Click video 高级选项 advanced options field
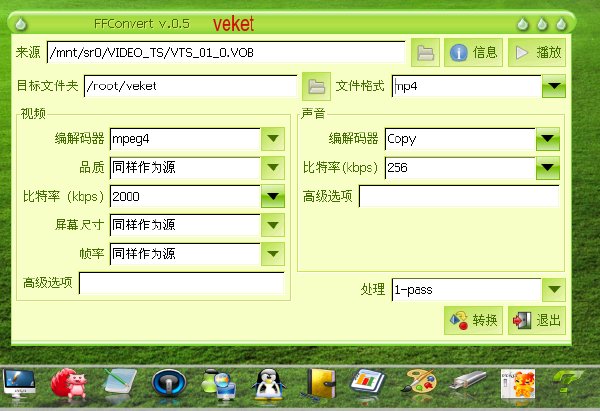Image resolution: width=600 pixels, height=411 pixels. [181, 283]
